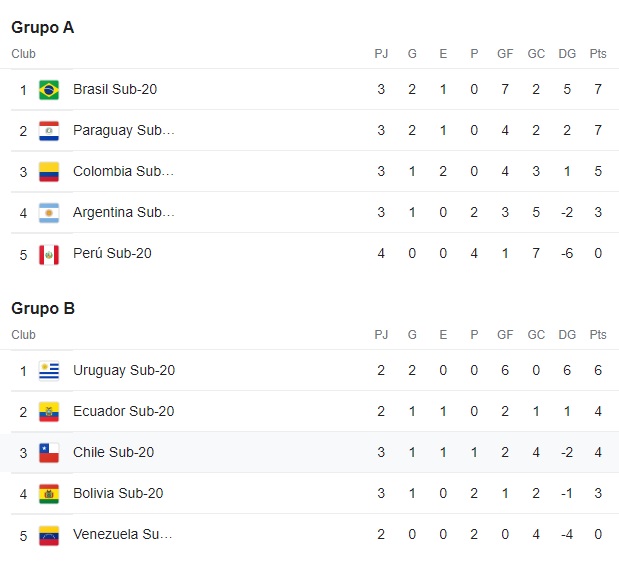Click the Grupo A heading
The image size is (619, 578).
43,28
